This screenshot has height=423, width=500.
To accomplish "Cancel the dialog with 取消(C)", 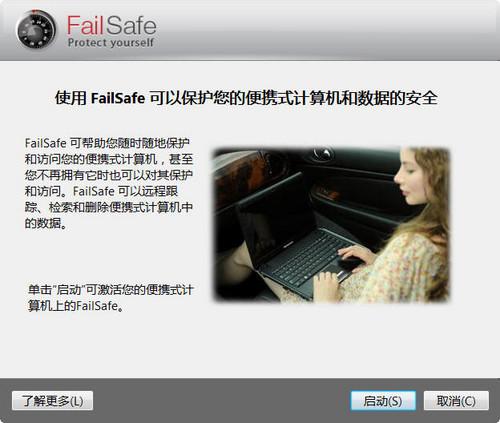I will click(456, 401).
